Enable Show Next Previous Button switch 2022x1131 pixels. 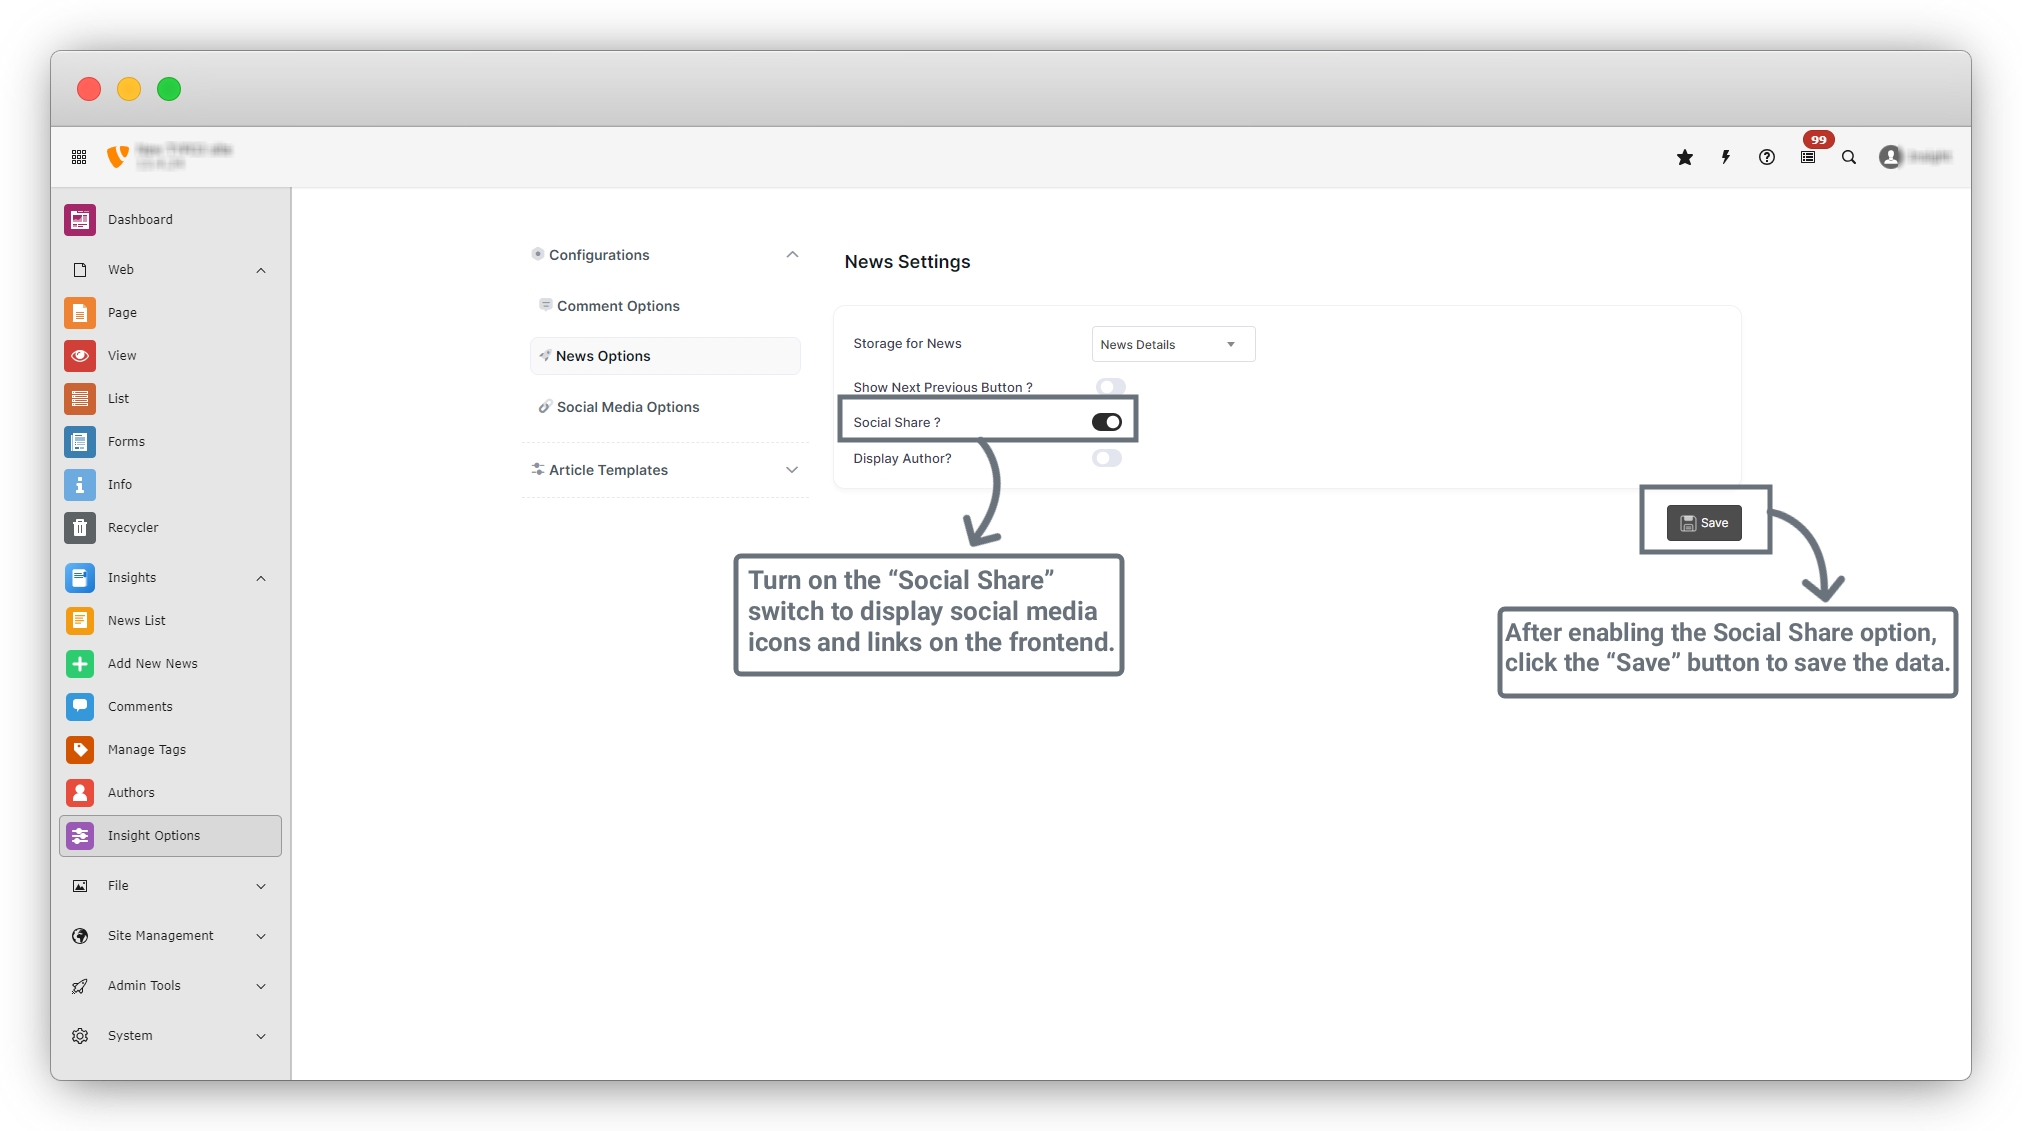(1110, 387)
